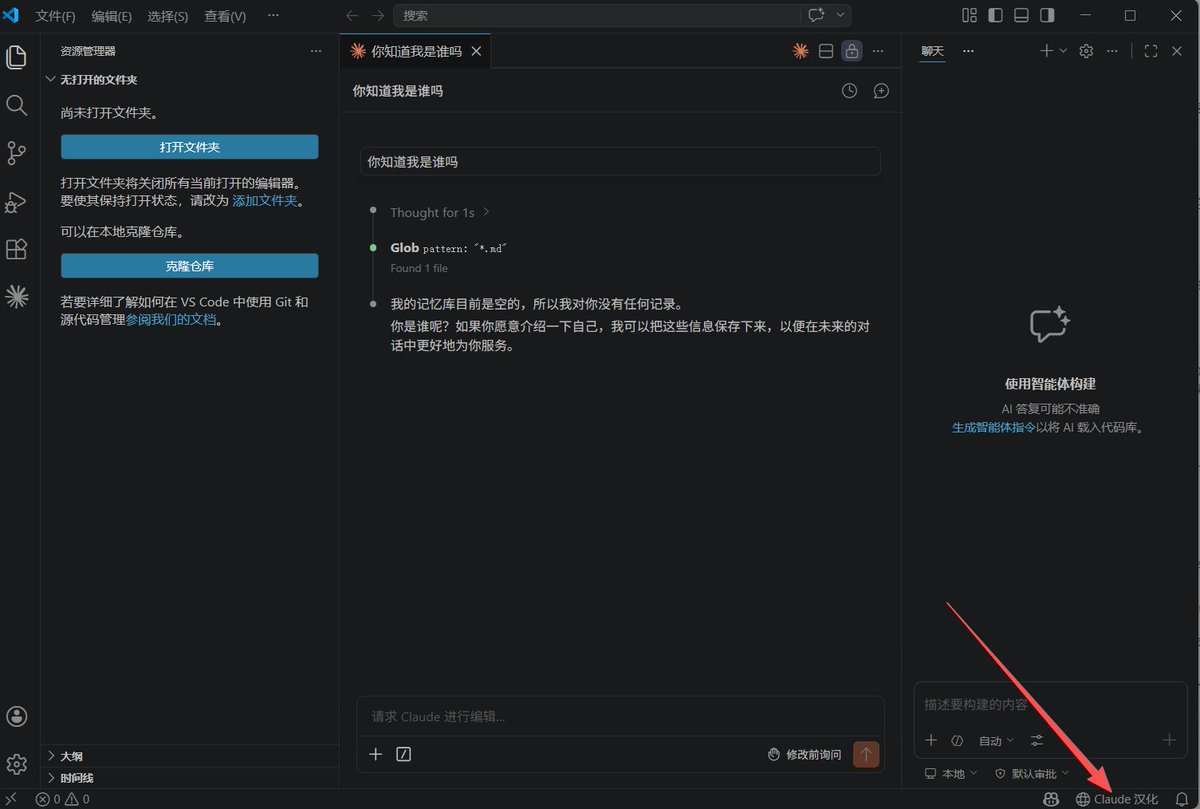Go back with the left arrow

click(x=351, y=16)
